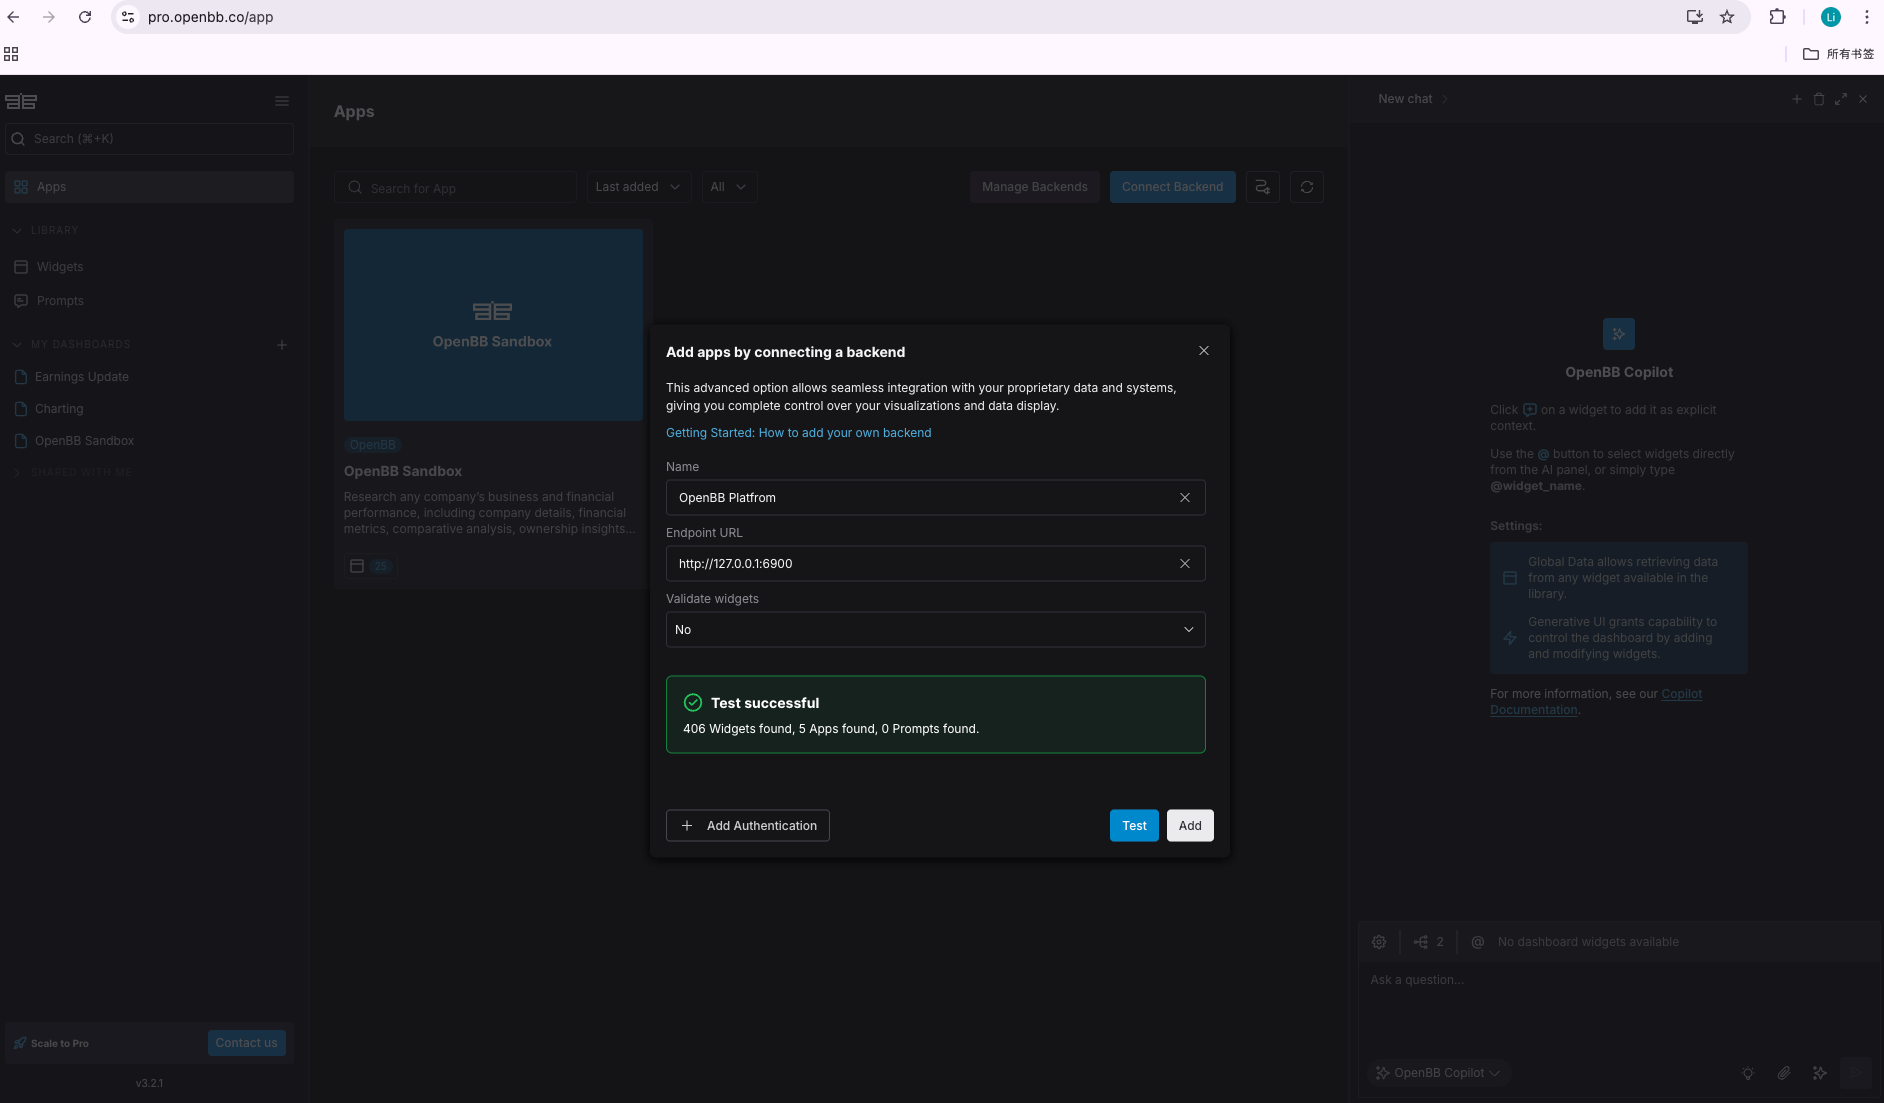Select the OpenBB Copilot model dropdown
Viewport: 1884px width, 1103px height.
click(x=1438, y=1073)
